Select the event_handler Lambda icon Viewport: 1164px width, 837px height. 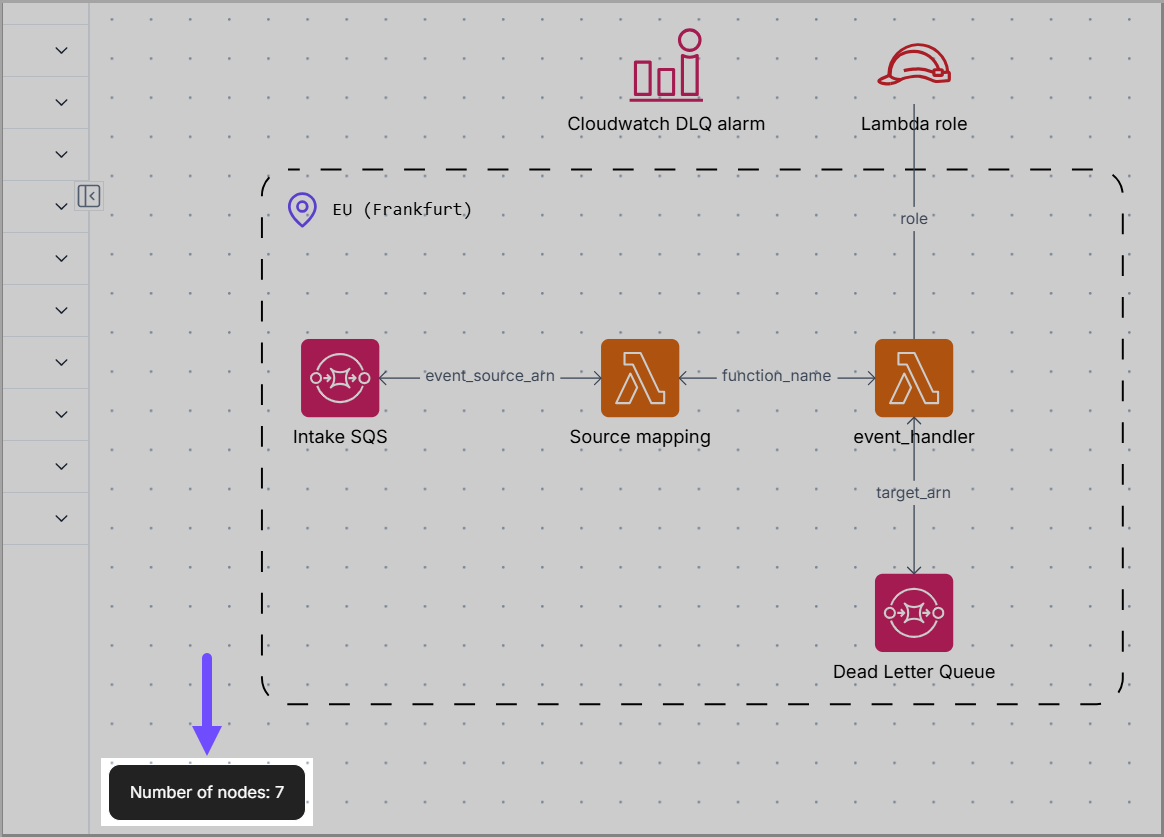click(913, 378)
